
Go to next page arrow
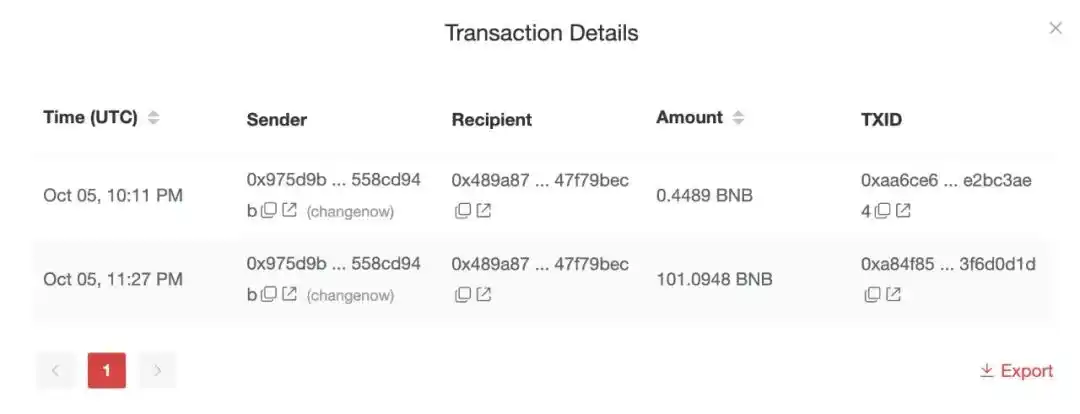[158, 371]
